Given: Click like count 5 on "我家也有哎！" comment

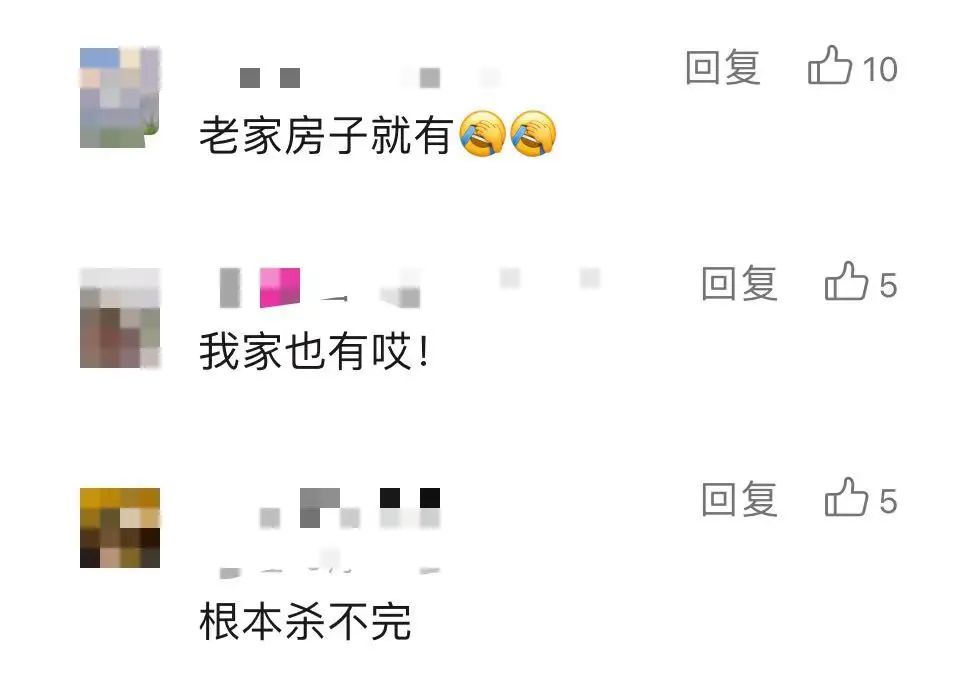Looking at the screenshot, I should (888, 285).
